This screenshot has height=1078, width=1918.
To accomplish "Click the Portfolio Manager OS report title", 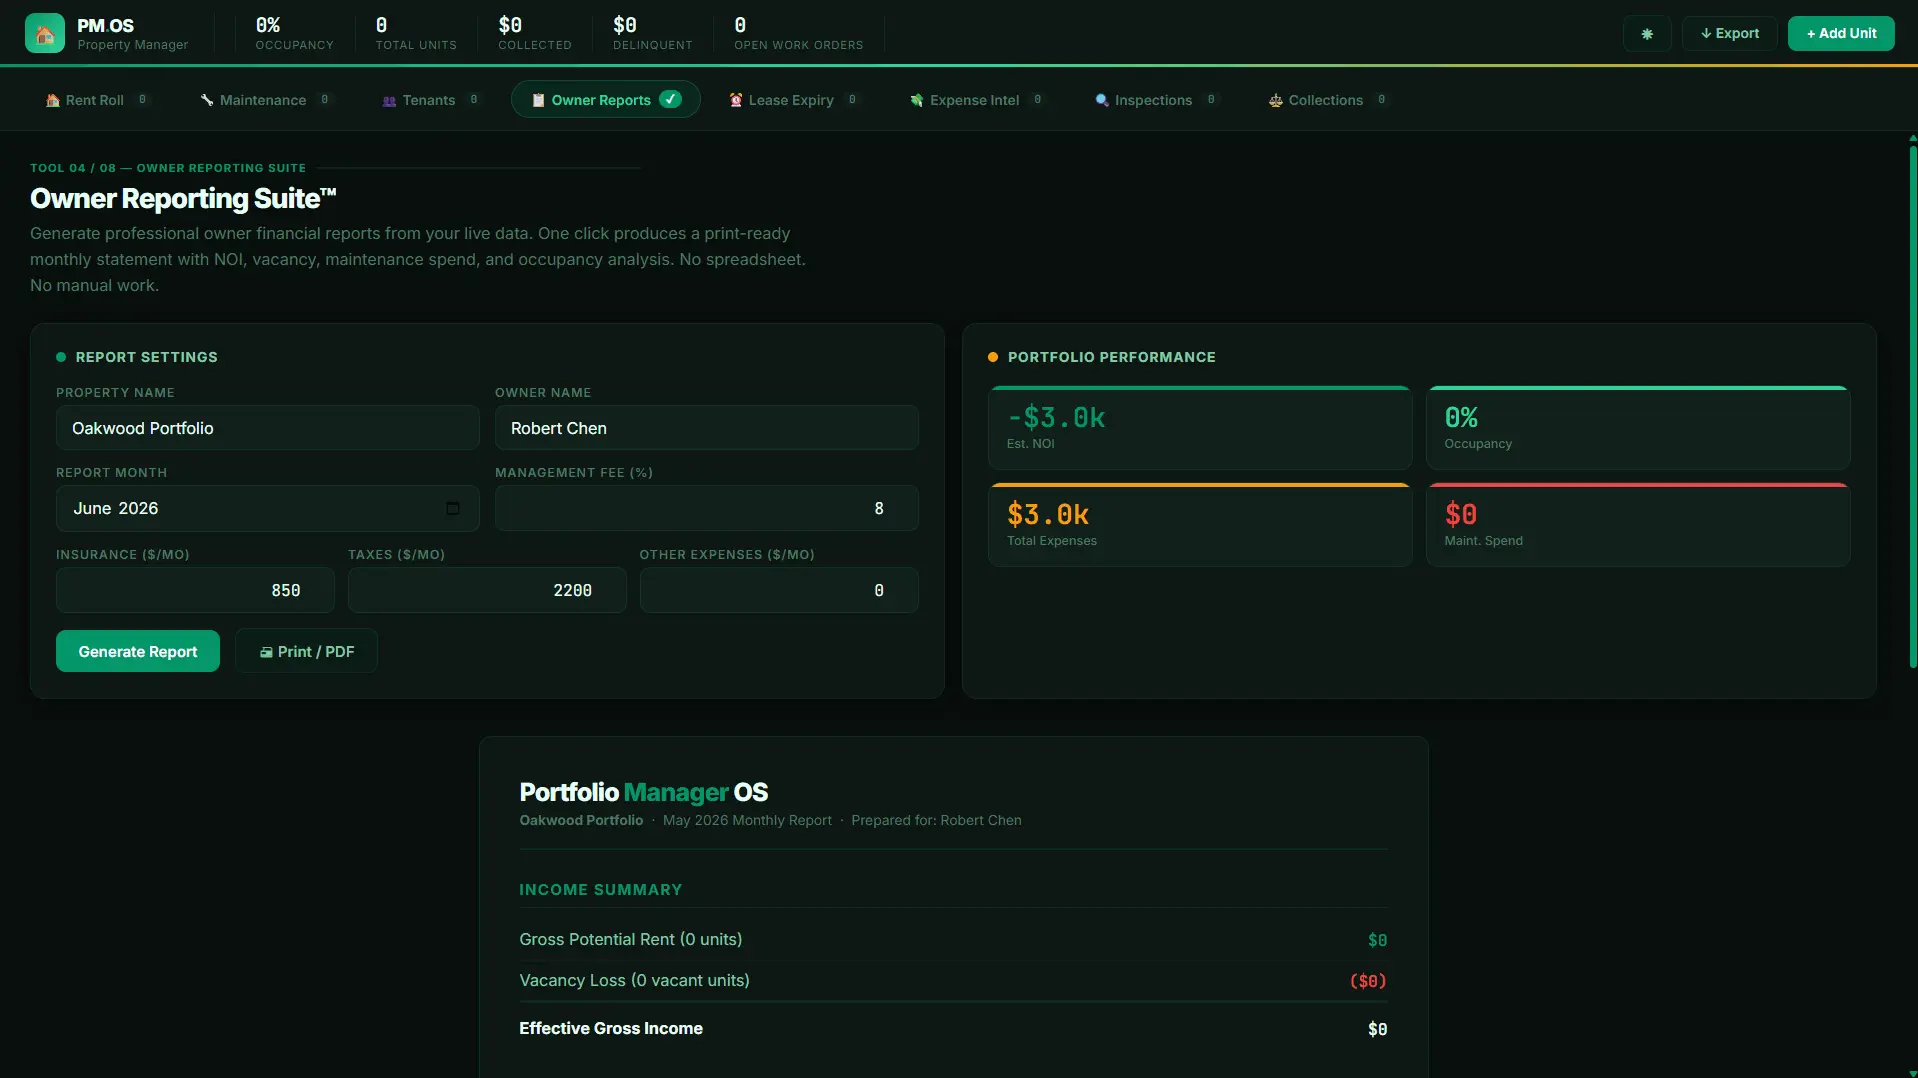I will (643, 792).
